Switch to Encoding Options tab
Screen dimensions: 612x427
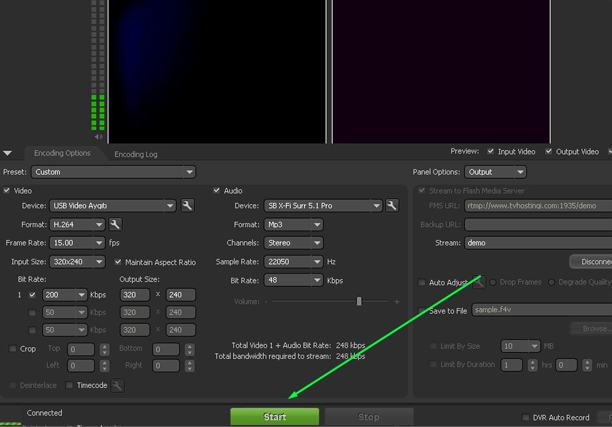pos(62,153)
